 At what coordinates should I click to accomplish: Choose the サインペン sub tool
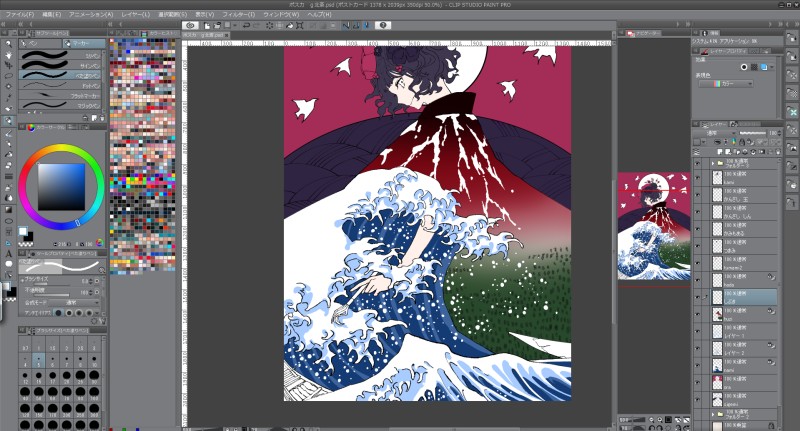(x=60, y=65)
